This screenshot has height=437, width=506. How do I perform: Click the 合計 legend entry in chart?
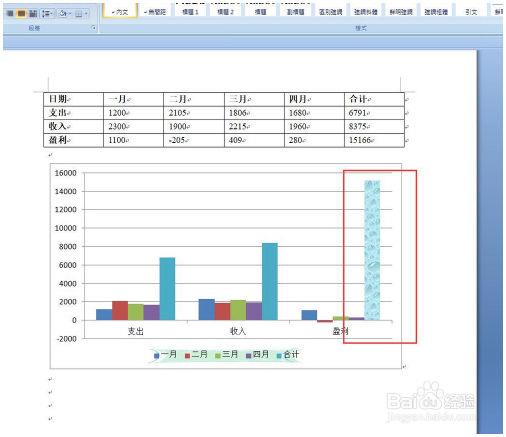coord(288,355)
